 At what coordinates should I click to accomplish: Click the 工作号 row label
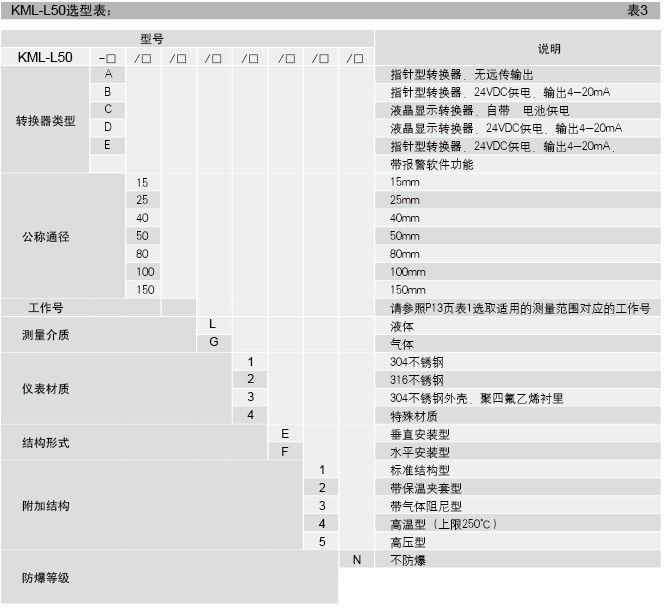tap(45, 308)
